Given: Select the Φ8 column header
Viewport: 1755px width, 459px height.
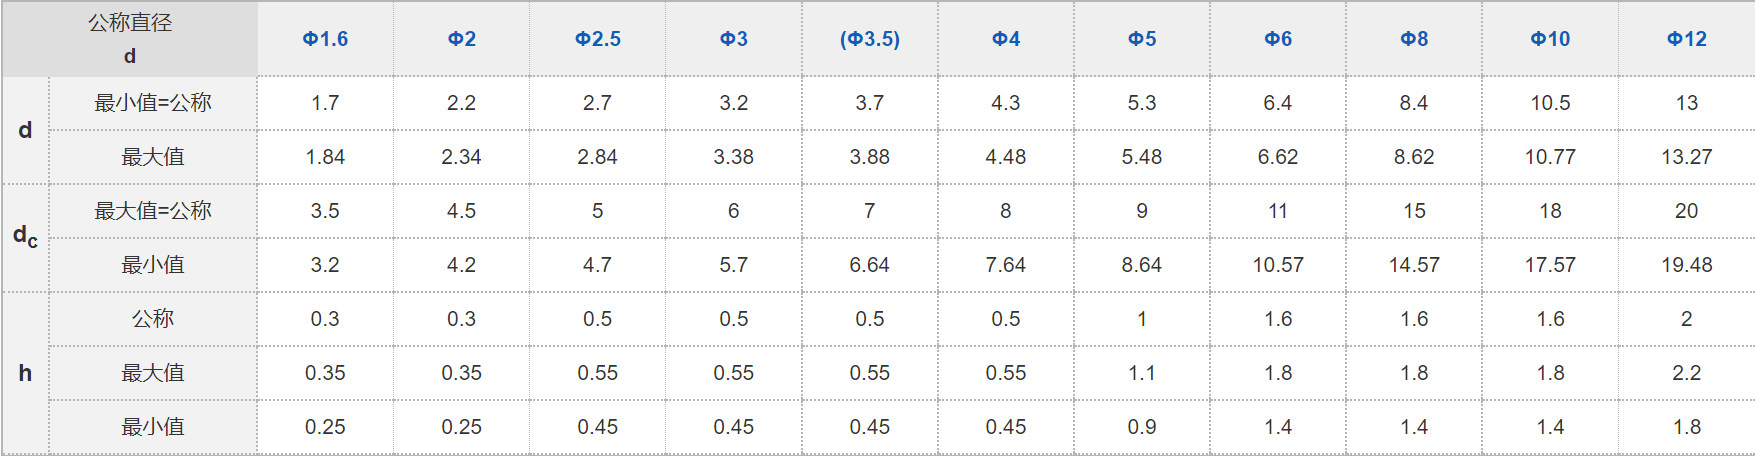Looking at the screenshot, I should tap(1413, 39).
